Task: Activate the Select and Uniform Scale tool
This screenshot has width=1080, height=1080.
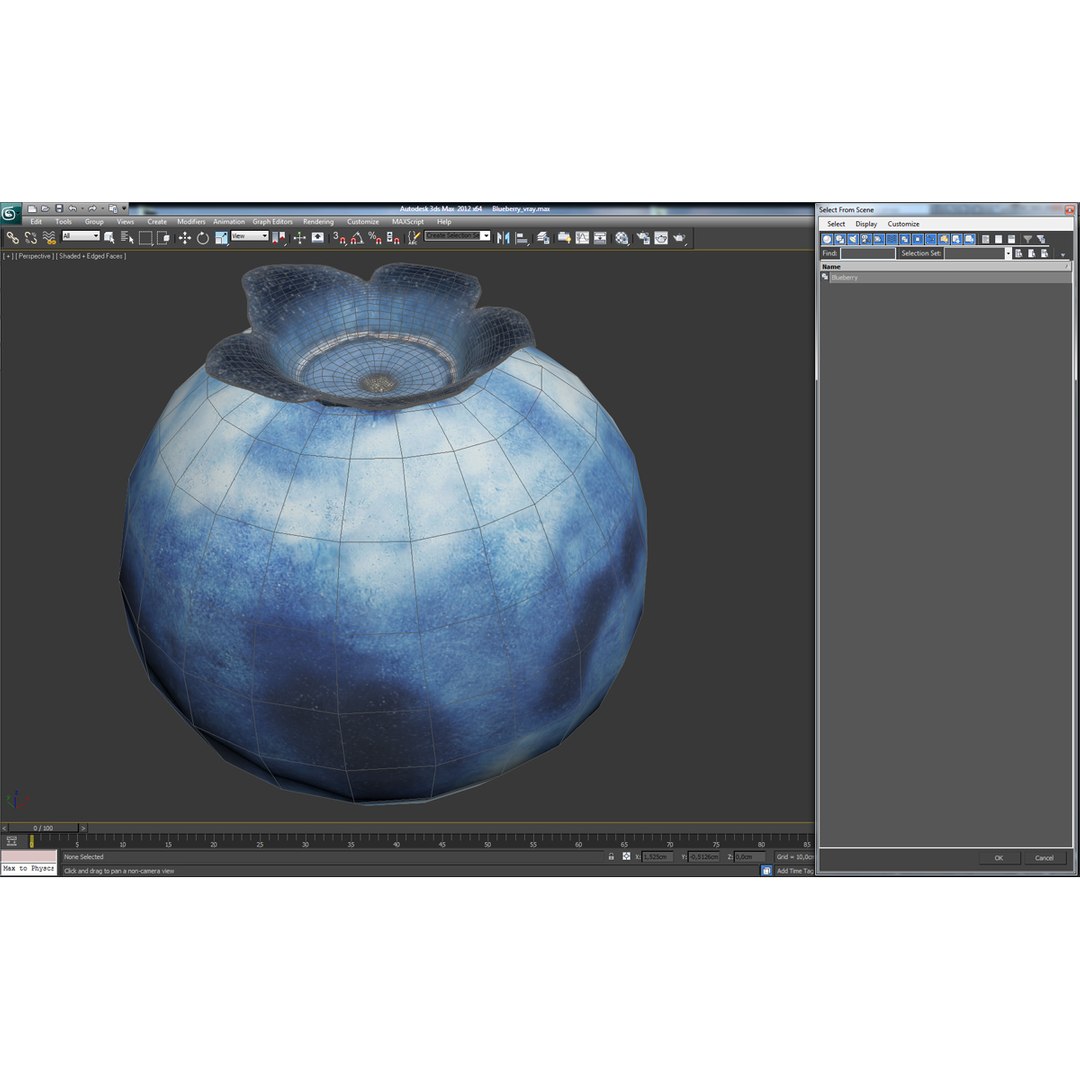Action: tap(221, 238)
